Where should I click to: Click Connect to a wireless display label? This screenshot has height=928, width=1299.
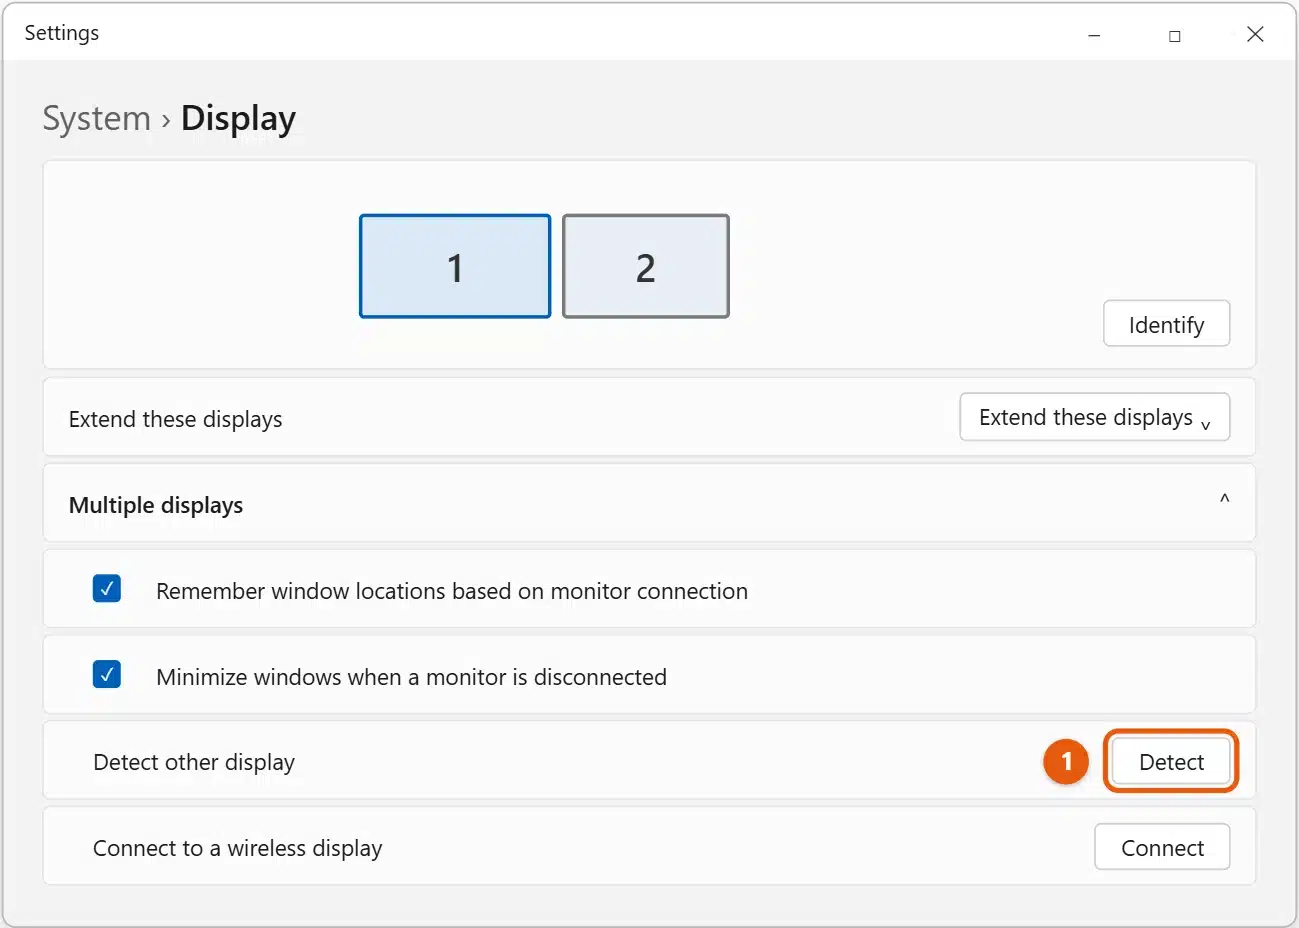pos(238,848)
